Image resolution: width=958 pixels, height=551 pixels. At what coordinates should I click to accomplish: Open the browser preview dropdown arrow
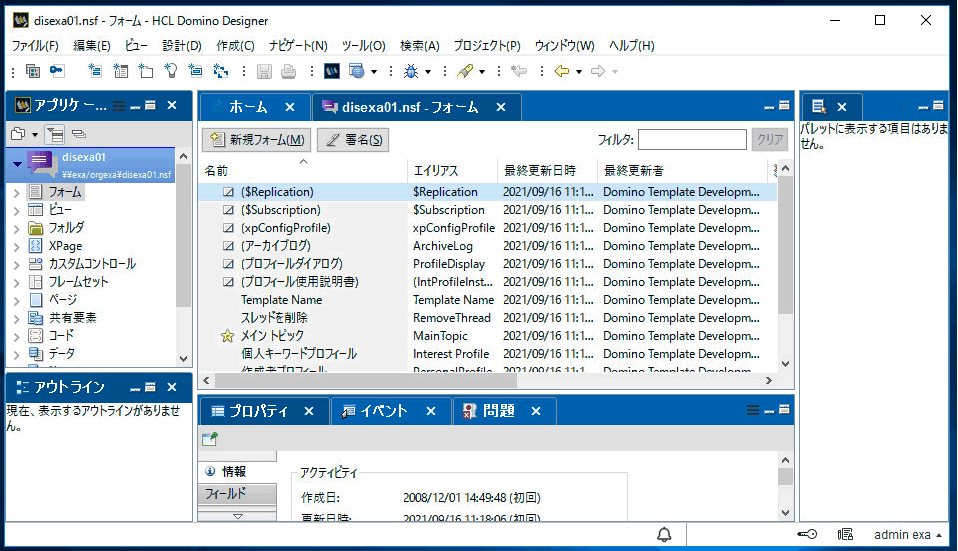pyautogui.click(x=374, y=72)
